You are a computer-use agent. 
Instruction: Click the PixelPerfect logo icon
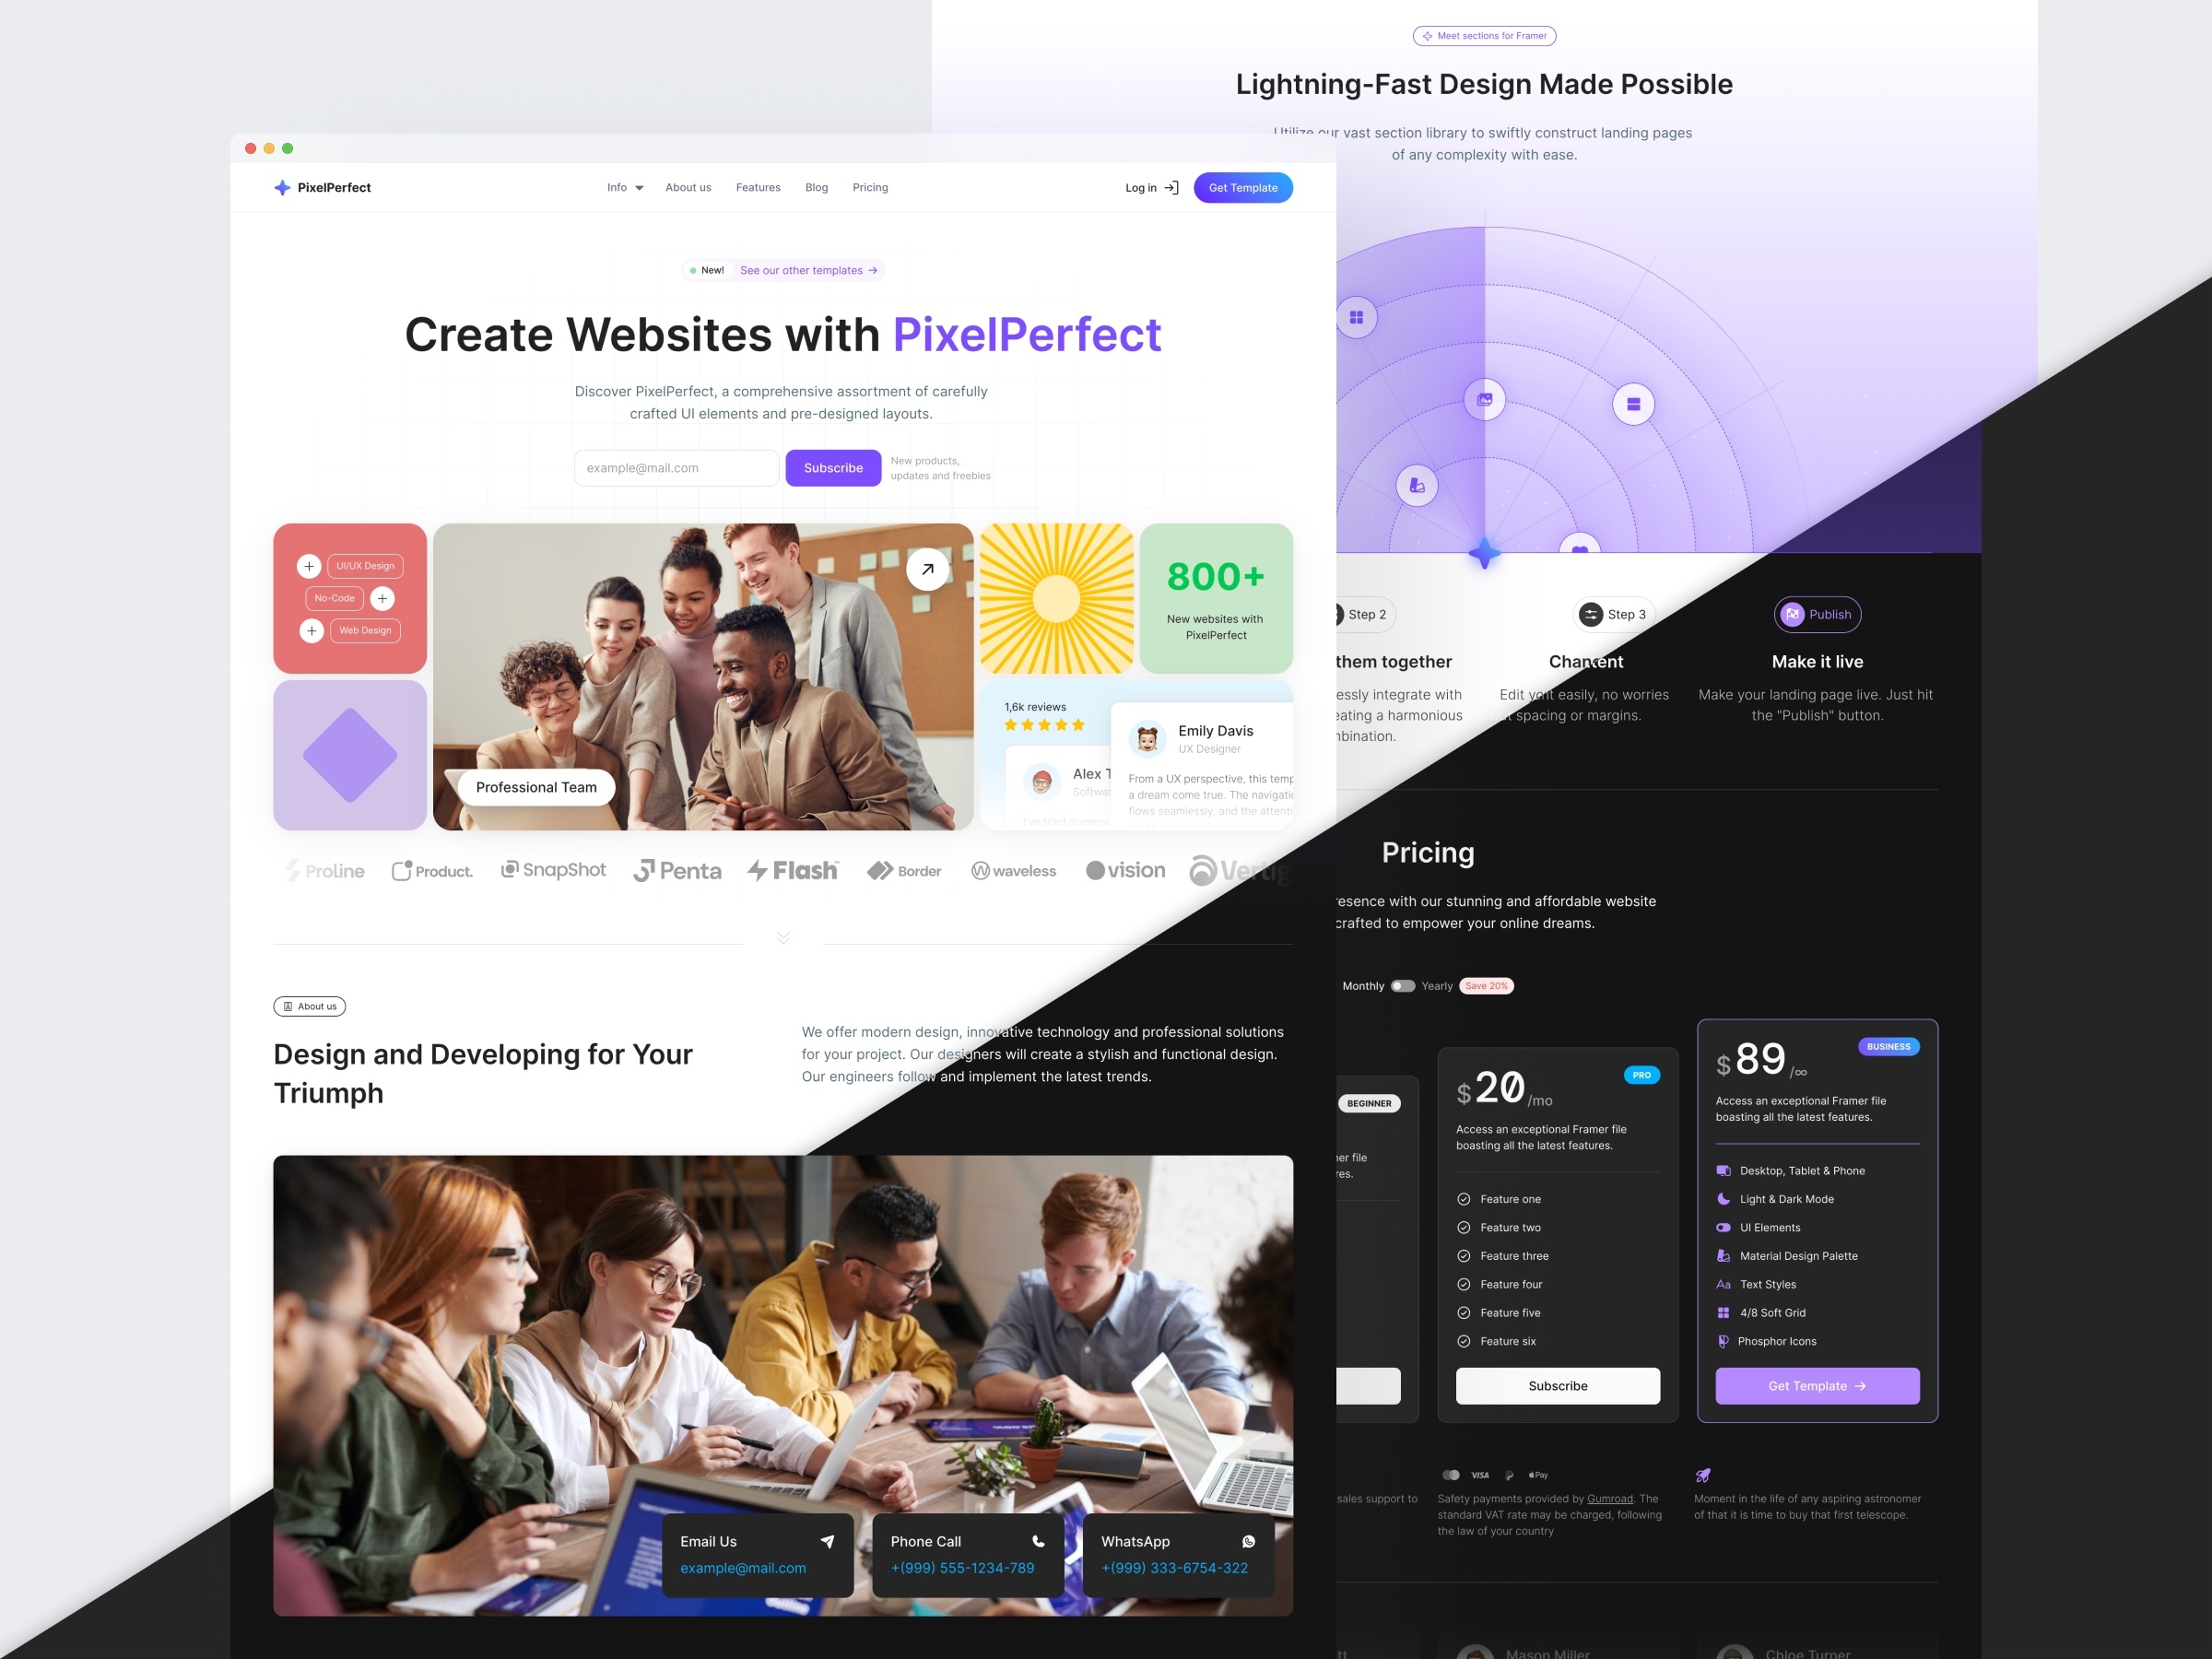point(280,186)
